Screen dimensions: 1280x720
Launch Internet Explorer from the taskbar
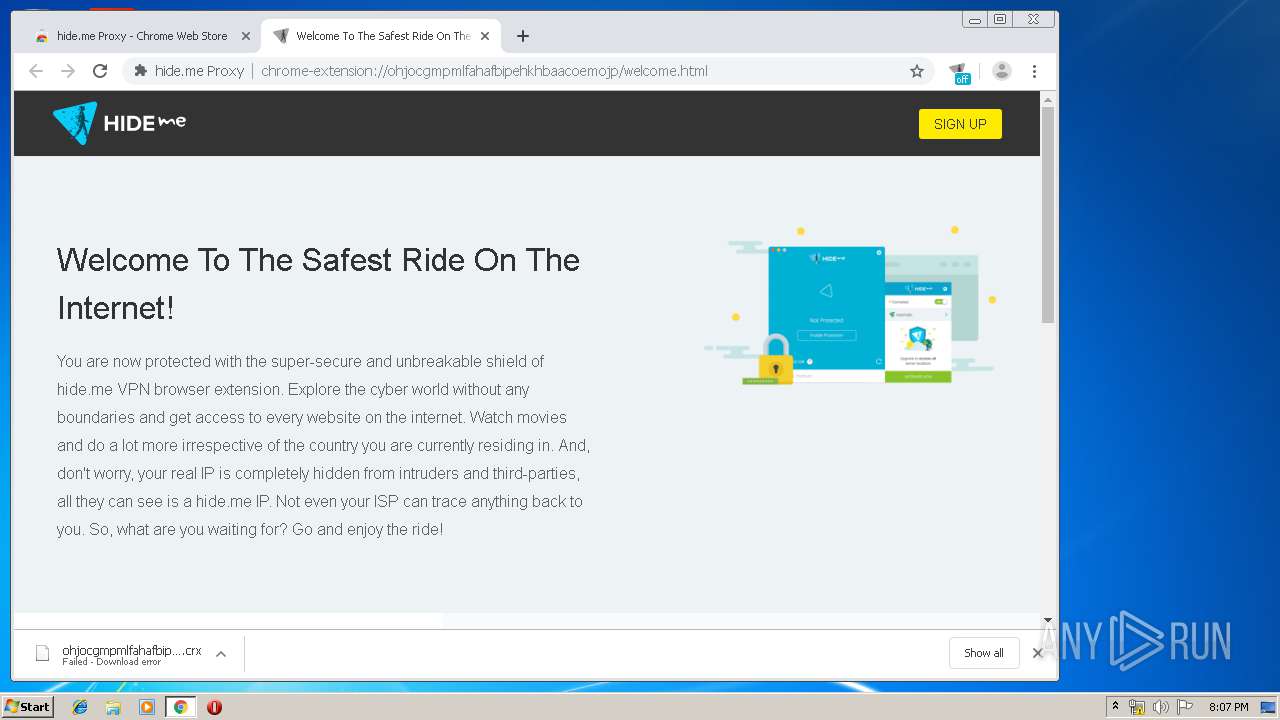[x=80, y=707]
